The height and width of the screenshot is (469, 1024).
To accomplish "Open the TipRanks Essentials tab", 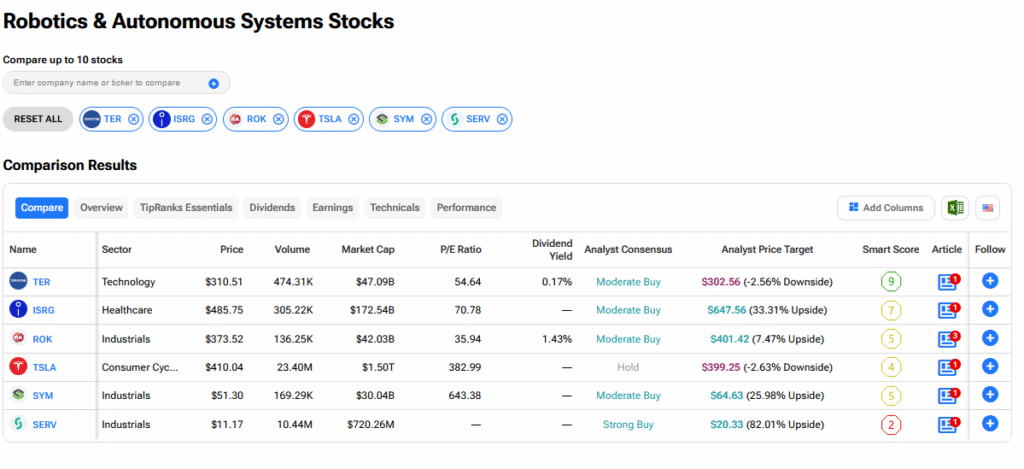I will 186,208.
